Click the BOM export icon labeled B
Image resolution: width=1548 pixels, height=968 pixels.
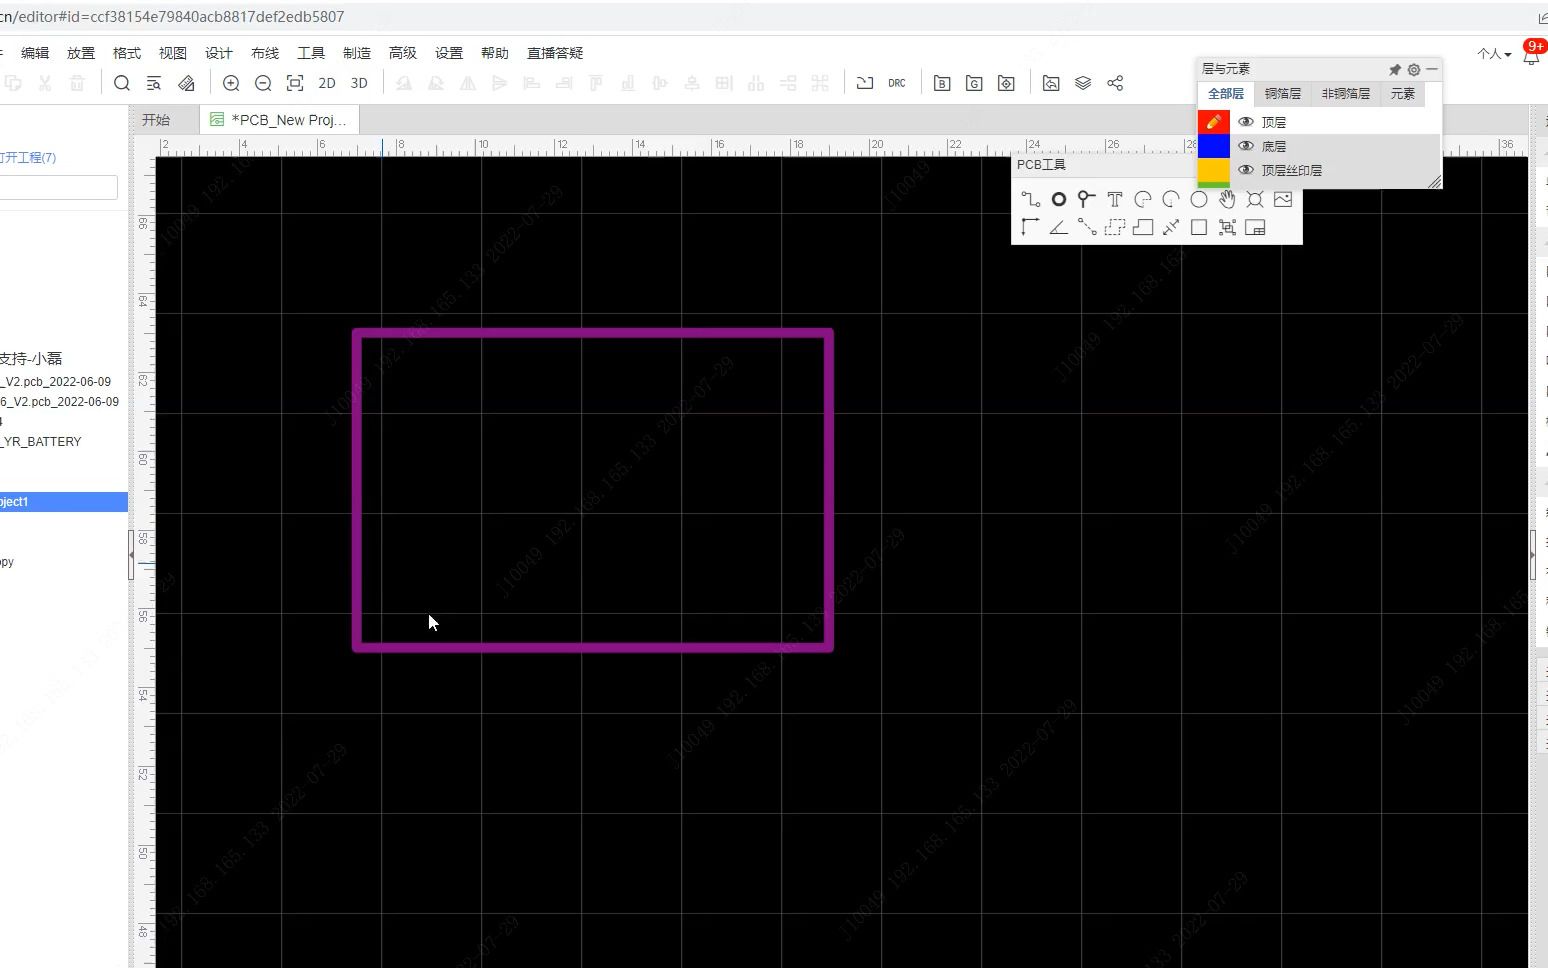[x=942, y=83]
